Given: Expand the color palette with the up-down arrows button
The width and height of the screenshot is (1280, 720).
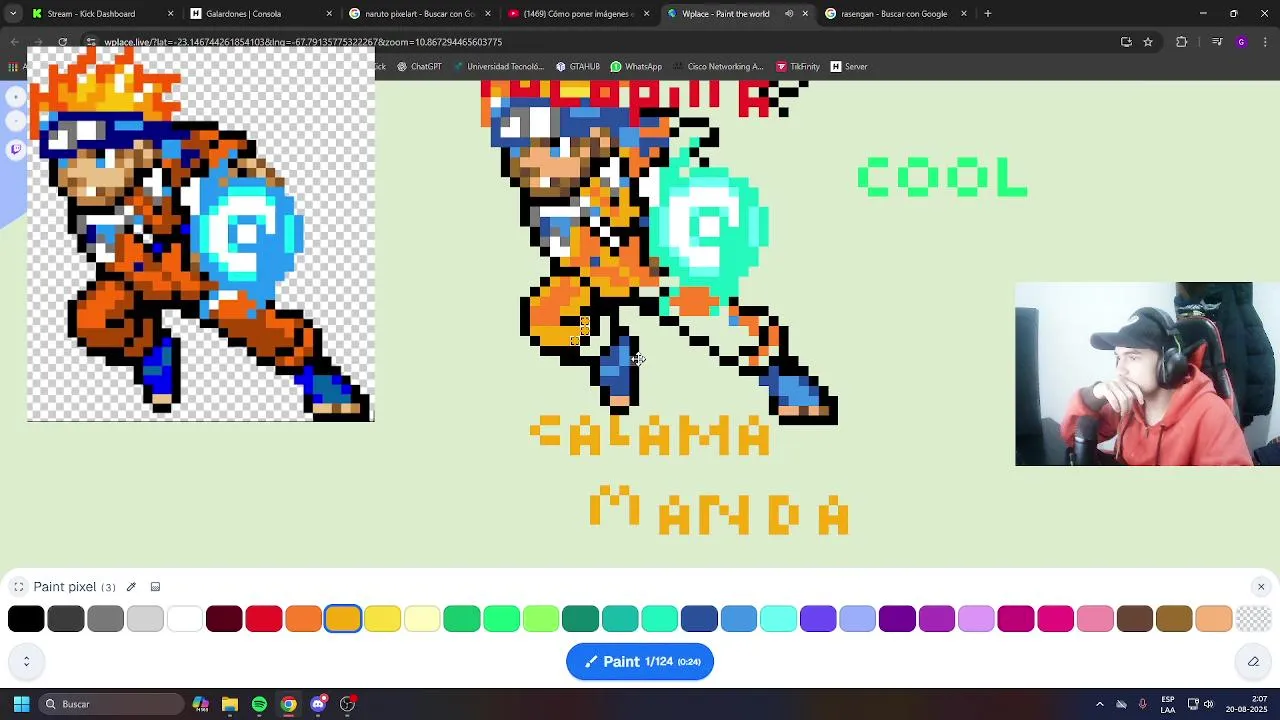Looking at the screenshot, I should [26, 661].
